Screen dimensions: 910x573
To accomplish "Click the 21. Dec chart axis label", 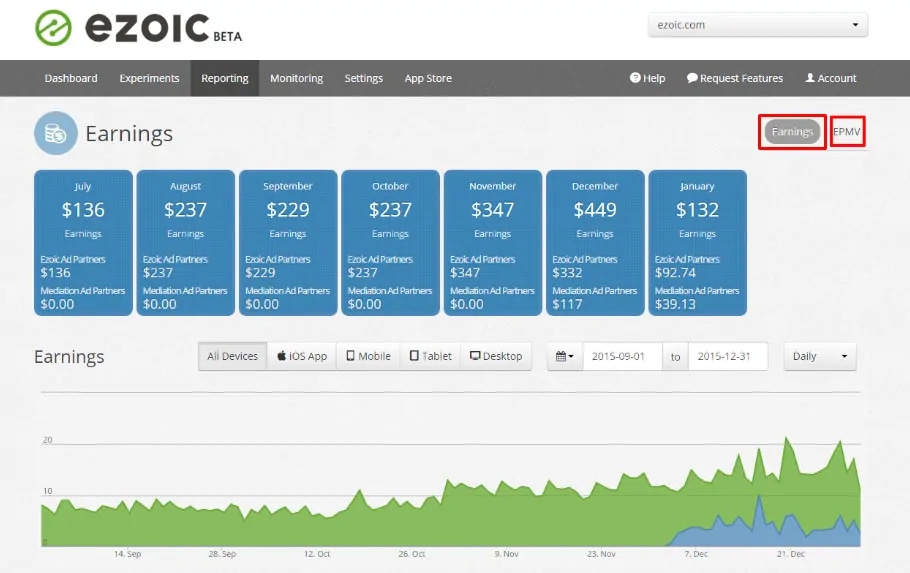I will click(791, 554).
